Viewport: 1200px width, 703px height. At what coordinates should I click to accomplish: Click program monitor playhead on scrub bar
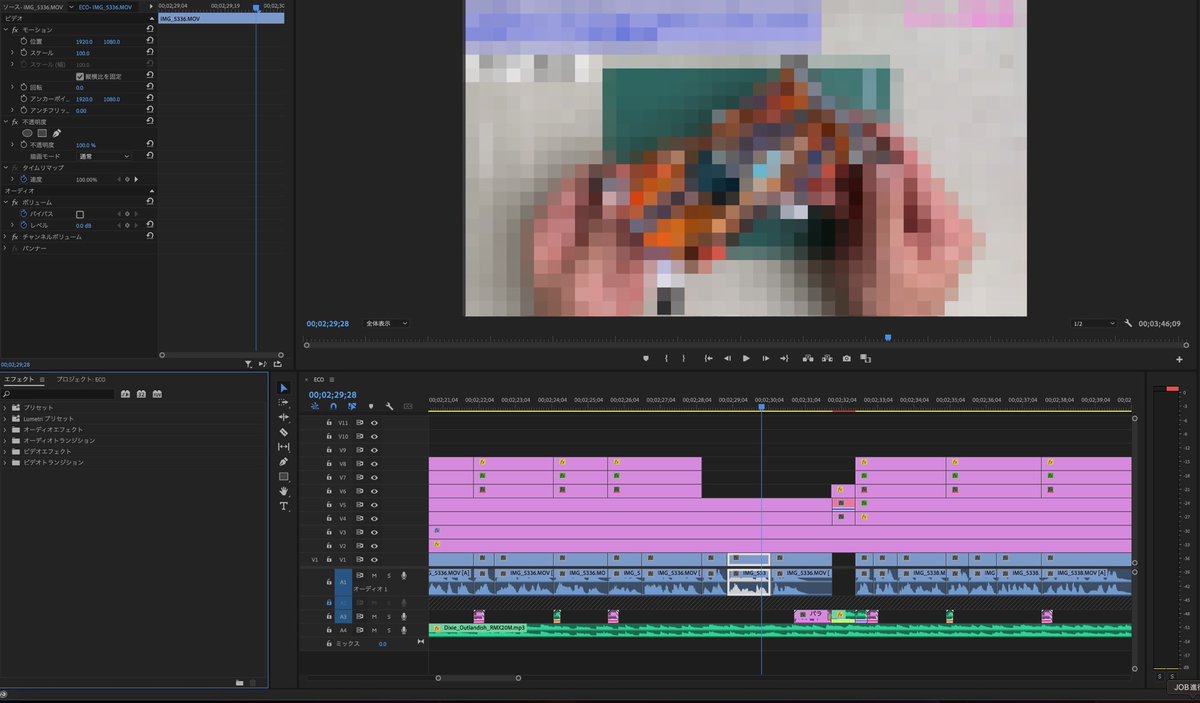[887, 338]
